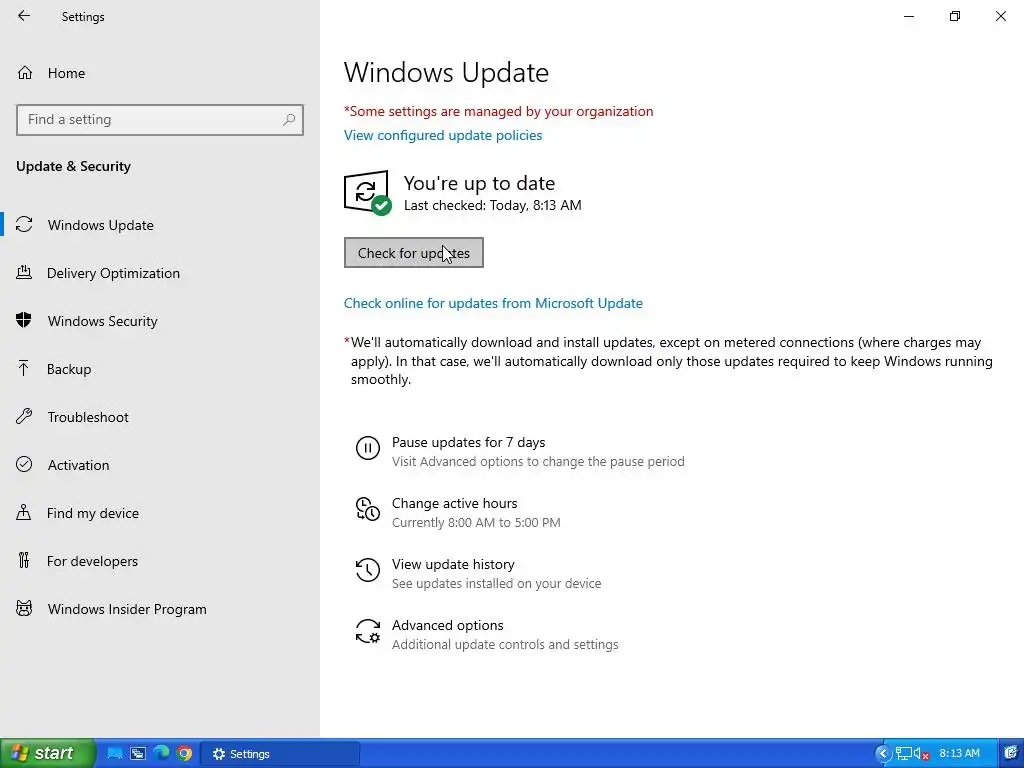Click the Advanced options gear-sync icon

pos(368,632)
